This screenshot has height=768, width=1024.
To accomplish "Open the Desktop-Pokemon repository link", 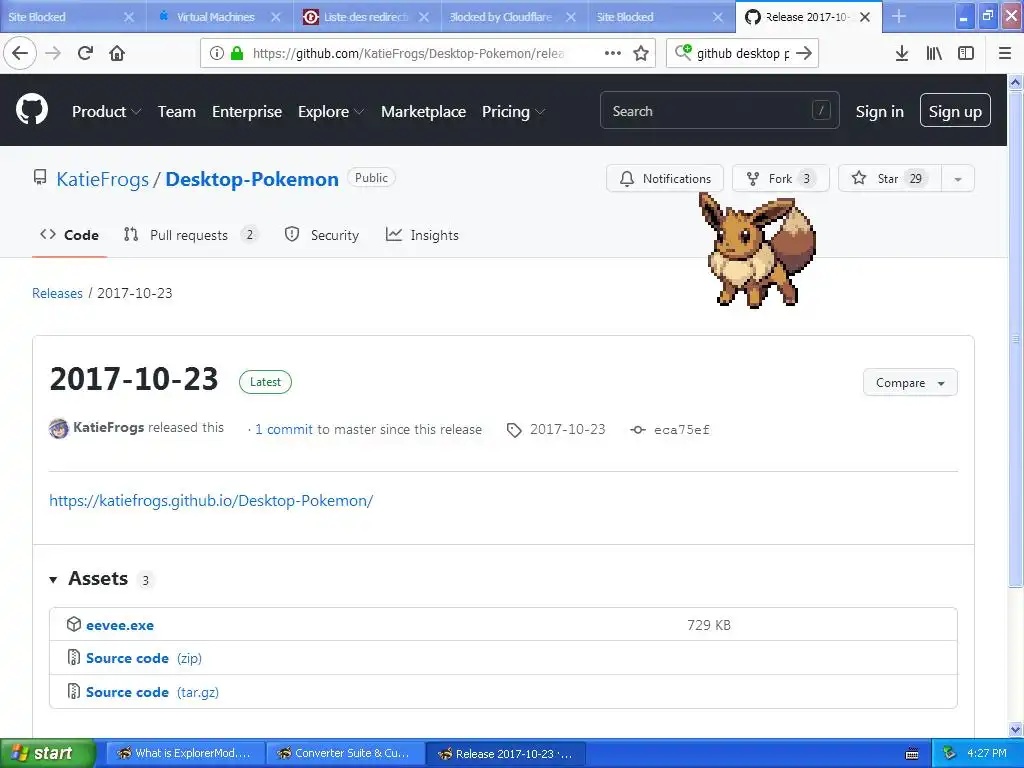I will tap(252, 179).
